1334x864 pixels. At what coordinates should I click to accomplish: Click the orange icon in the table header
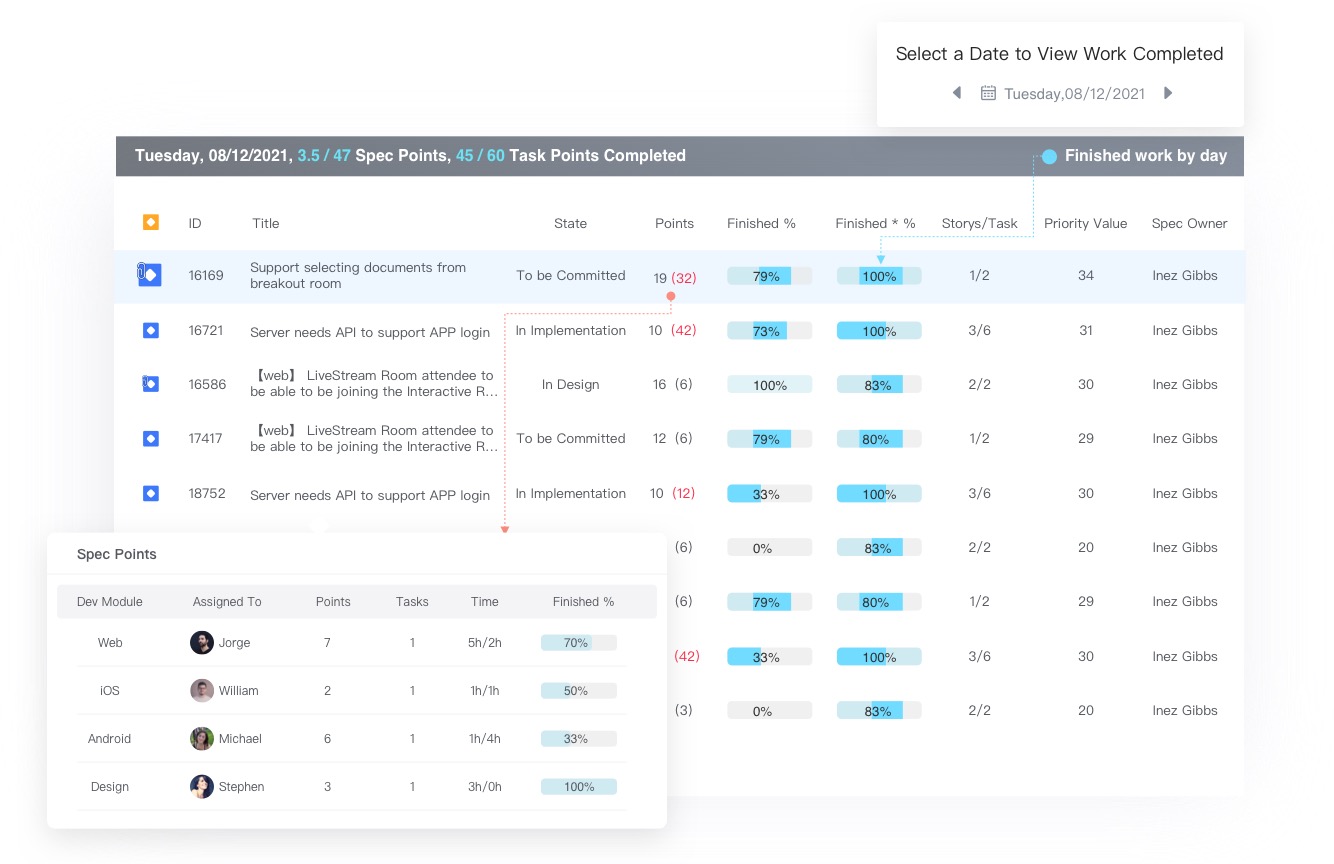click(150, 222)
